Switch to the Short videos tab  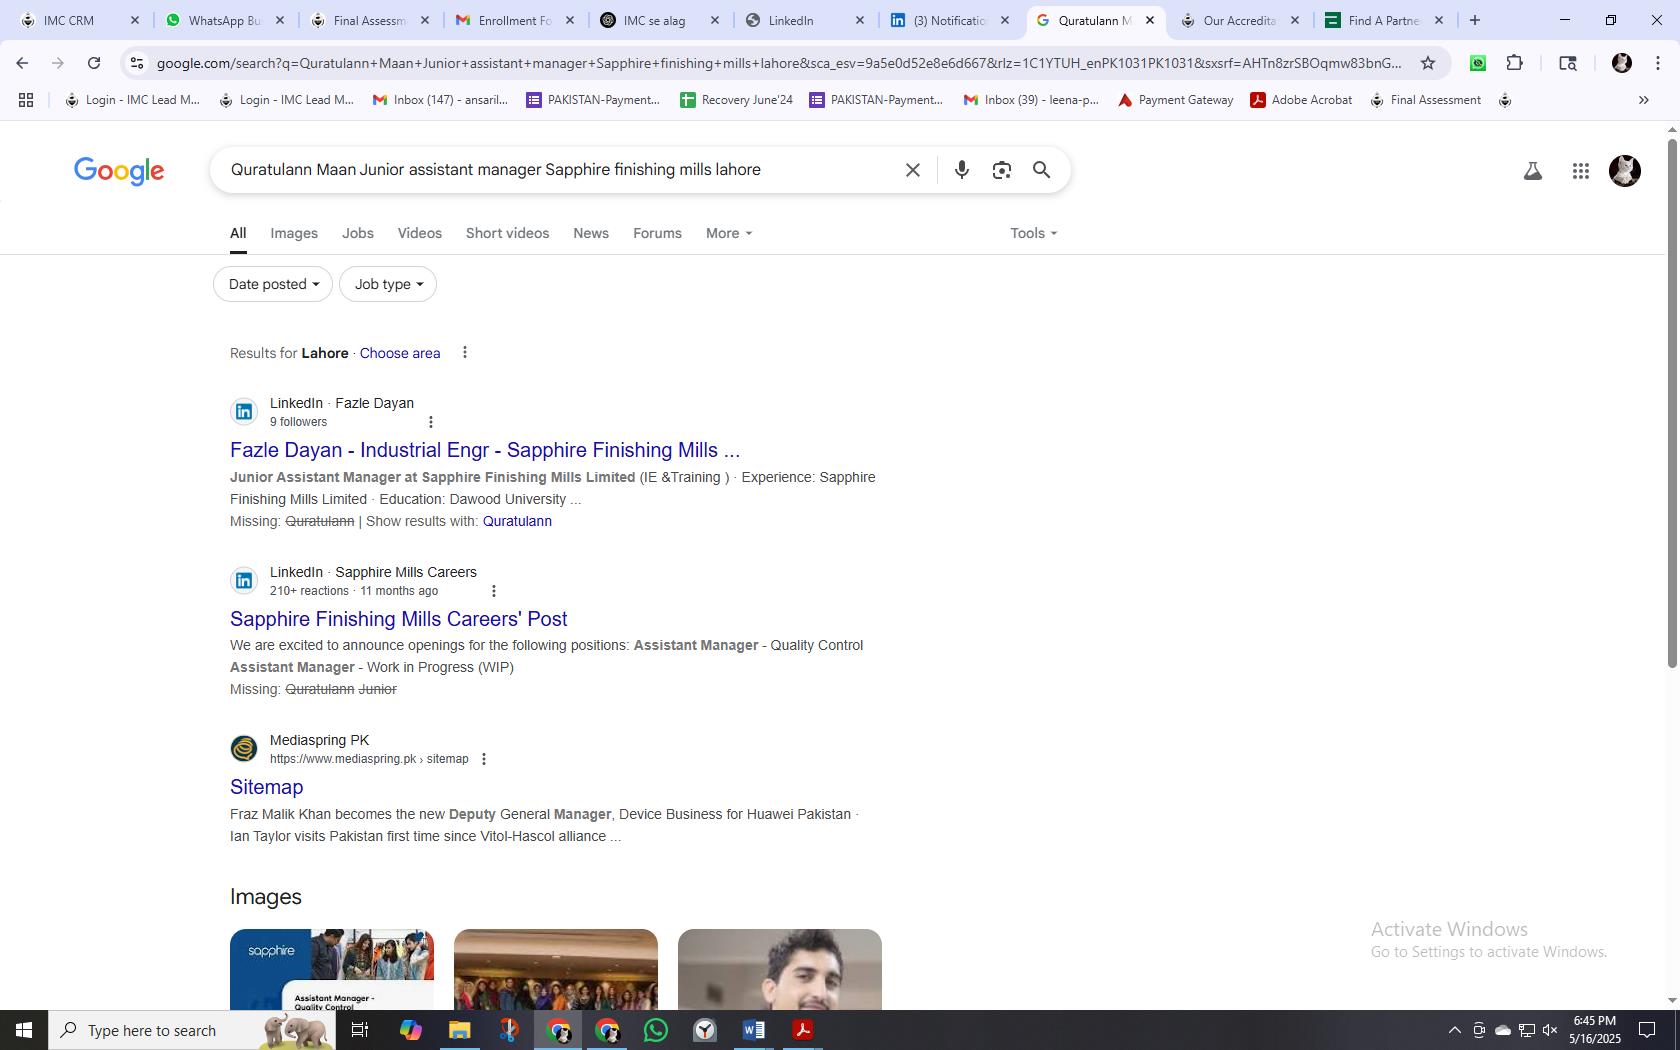click(x=507, y=233)
